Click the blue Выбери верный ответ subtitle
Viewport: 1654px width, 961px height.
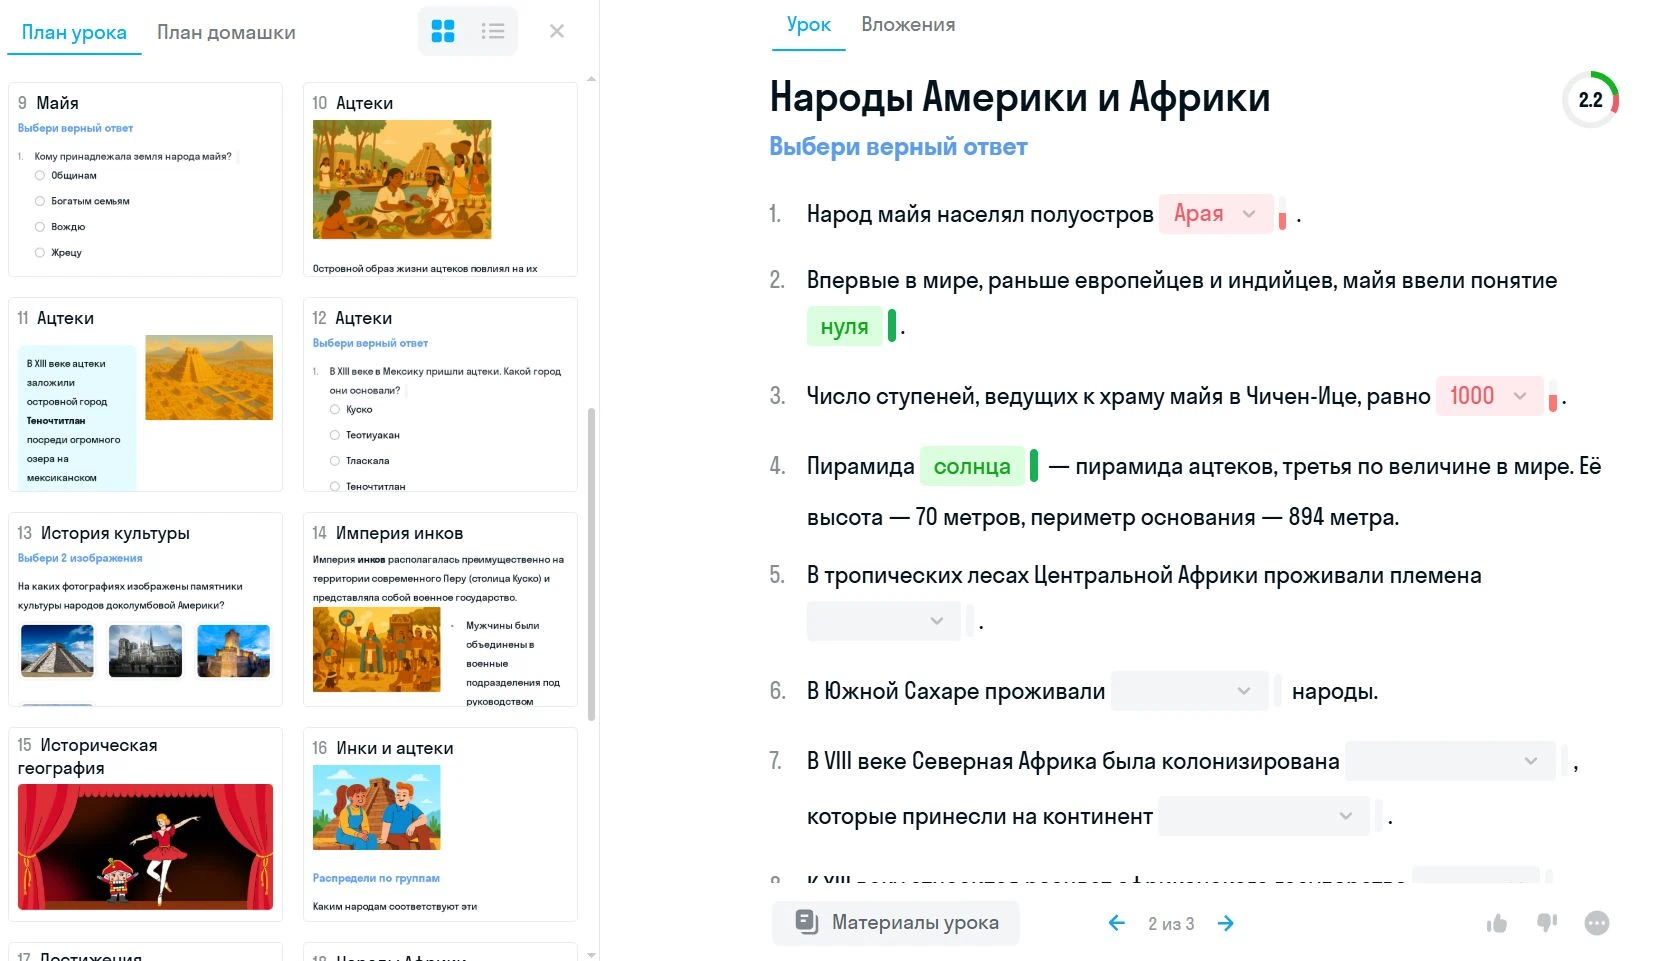click(898, 146)
